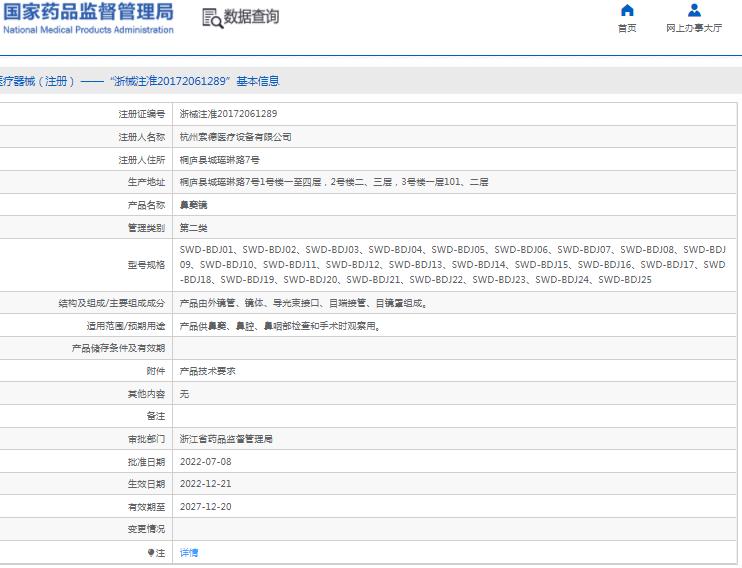Click management category value 第二类
This screenshot has height=568, width=742.
[194, 228]
